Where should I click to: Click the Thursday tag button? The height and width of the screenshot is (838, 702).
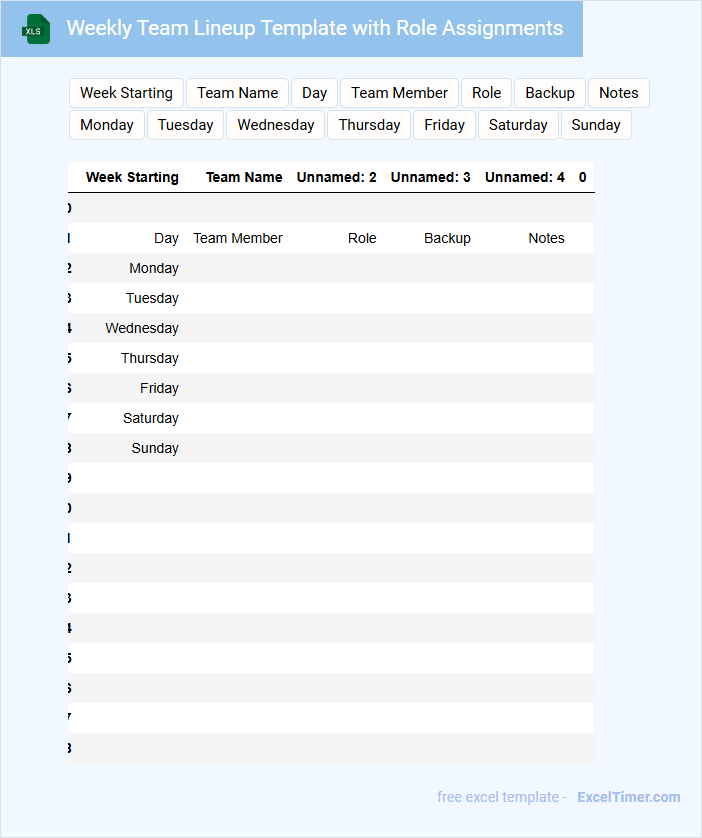coord(369,125)
